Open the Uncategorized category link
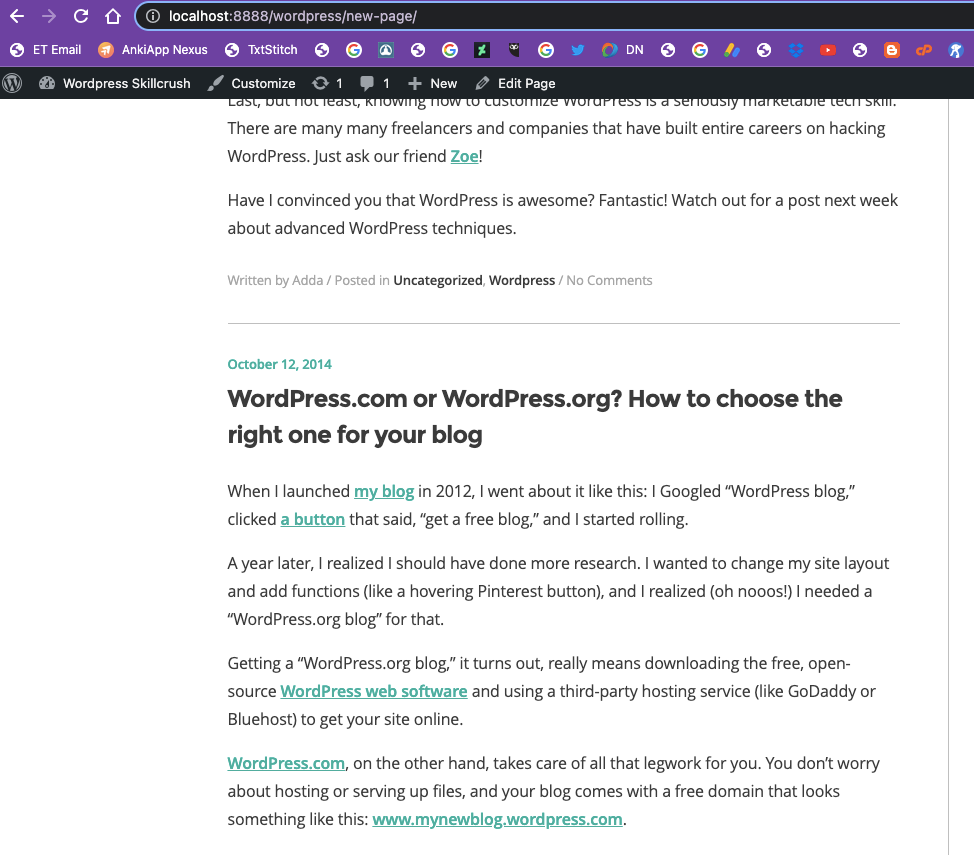This screenshot has width=974, height=855. click(437, 280)
